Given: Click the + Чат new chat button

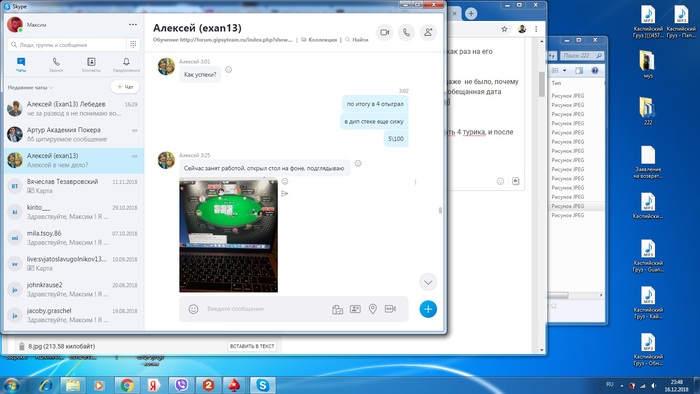Looking at the screenshot, I should tap(125, 87).
